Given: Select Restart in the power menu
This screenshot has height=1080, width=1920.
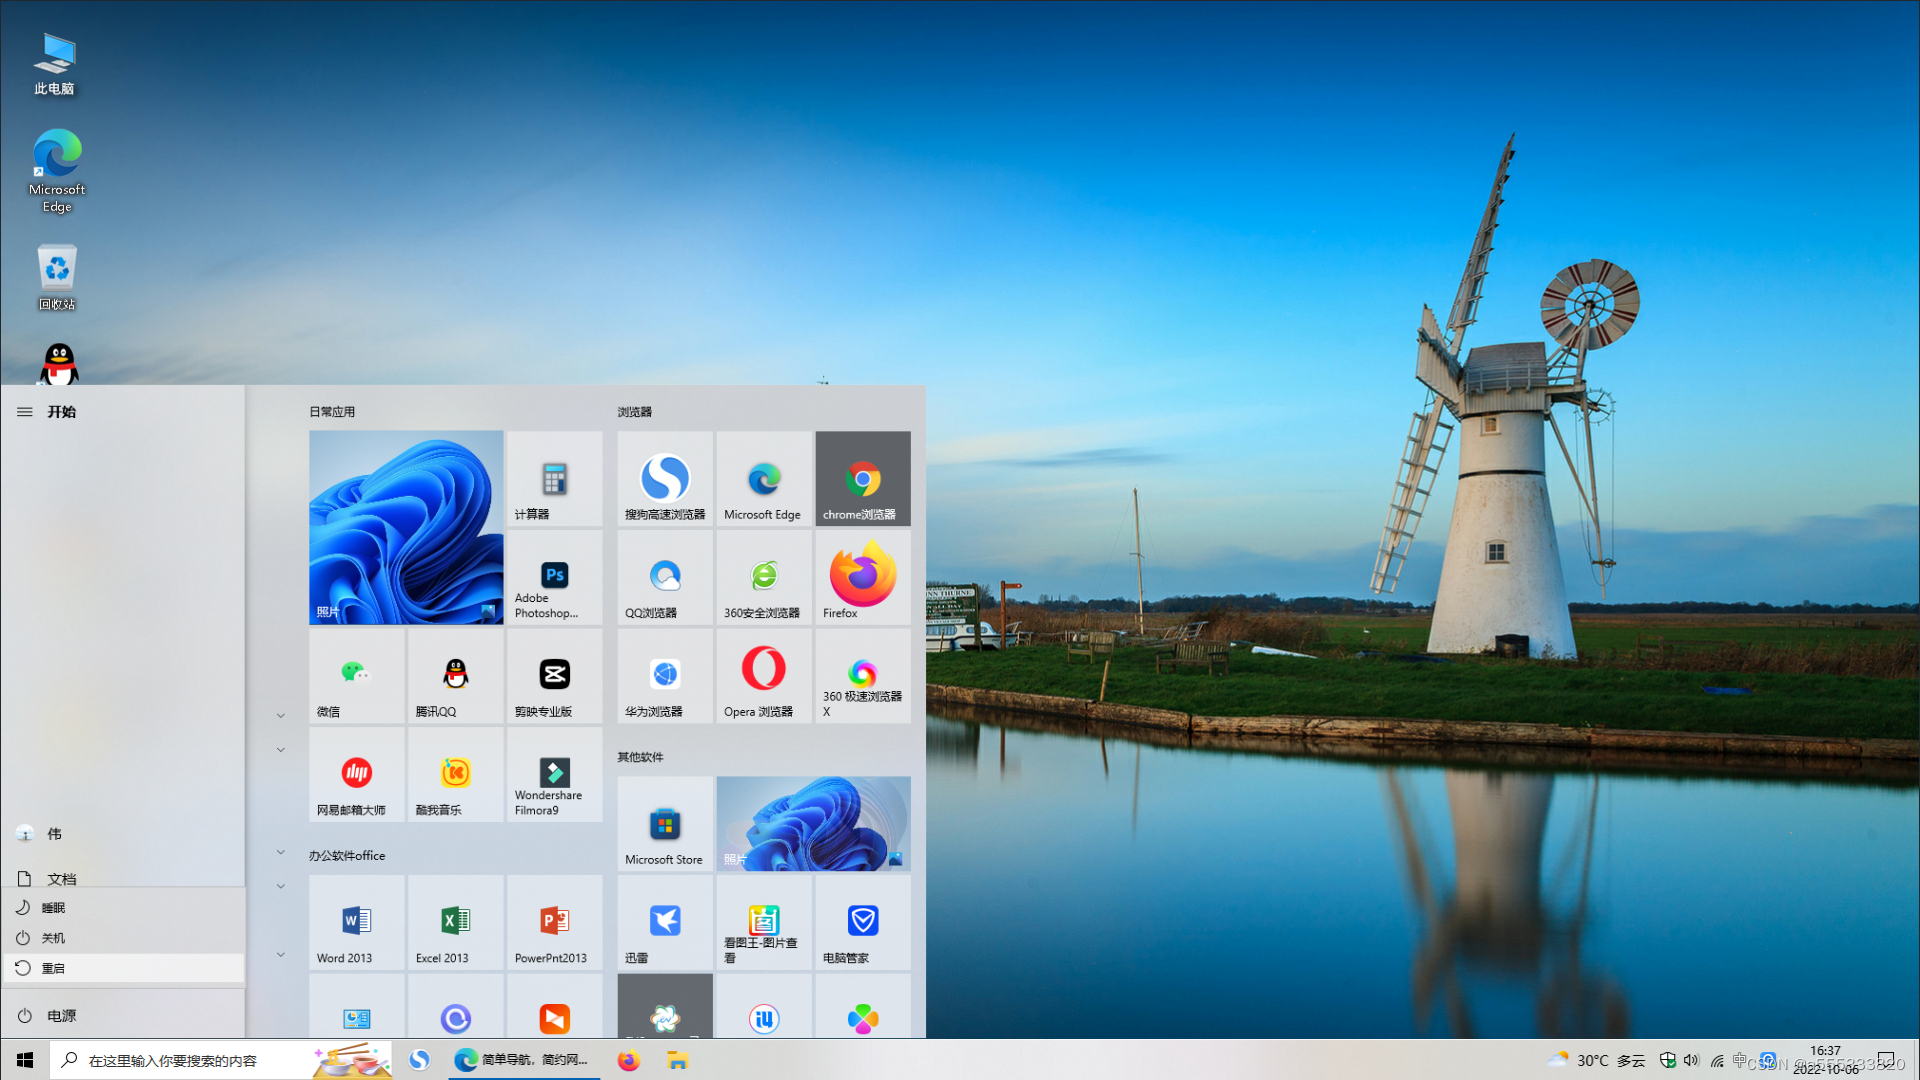Looking at the screenshot, I should [x=54, y=968].
